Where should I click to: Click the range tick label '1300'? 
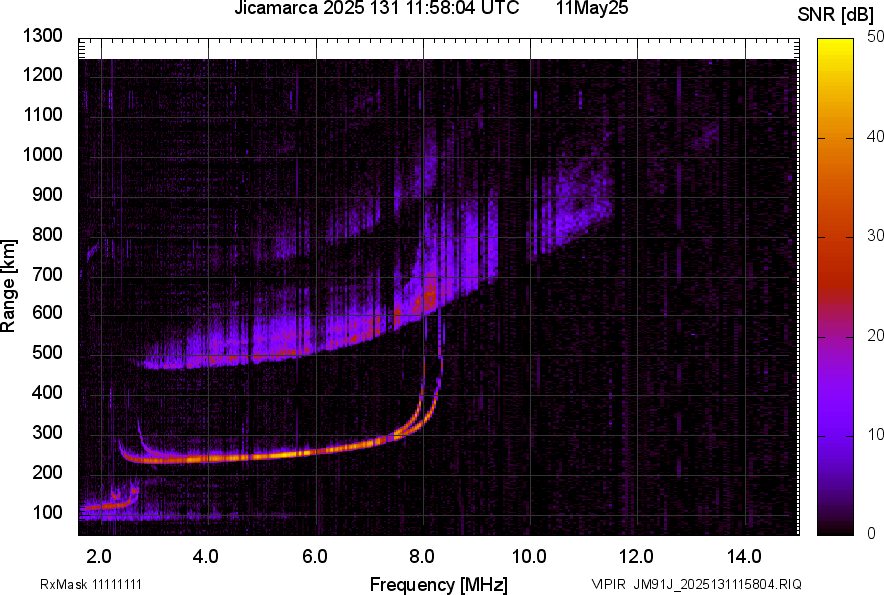(43, 36)
